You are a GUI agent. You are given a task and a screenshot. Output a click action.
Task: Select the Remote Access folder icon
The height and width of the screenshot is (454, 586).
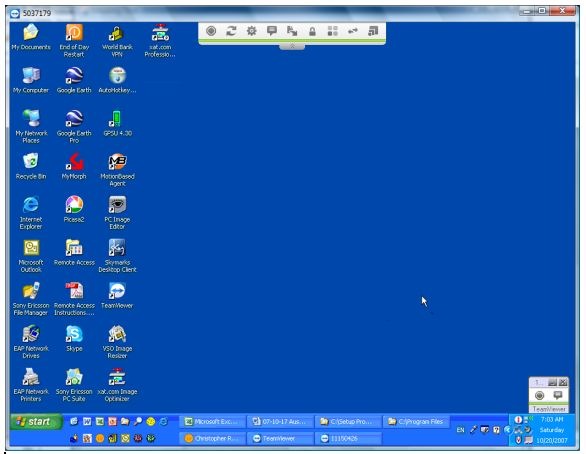tap(74, 253)
